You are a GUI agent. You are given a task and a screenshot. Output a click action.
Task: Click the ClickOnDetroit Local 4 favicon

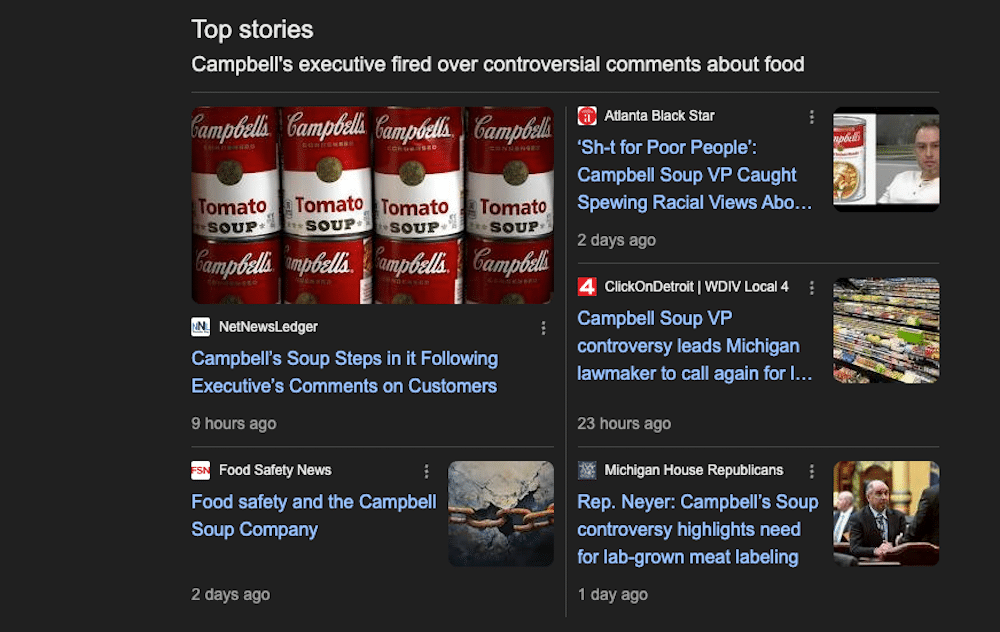(x=587, y=287)
